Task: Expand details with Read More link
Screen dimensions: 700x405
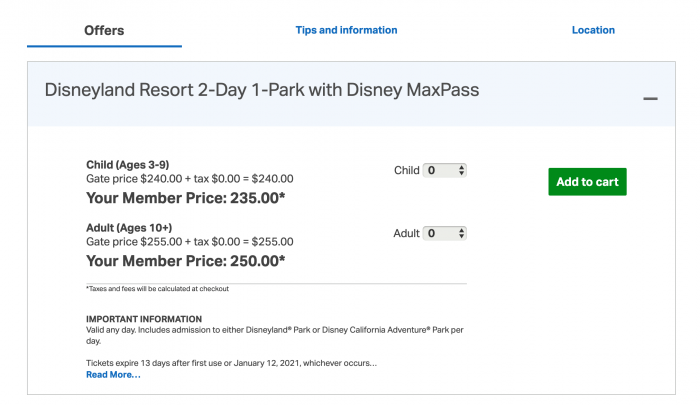Action: 113,375
